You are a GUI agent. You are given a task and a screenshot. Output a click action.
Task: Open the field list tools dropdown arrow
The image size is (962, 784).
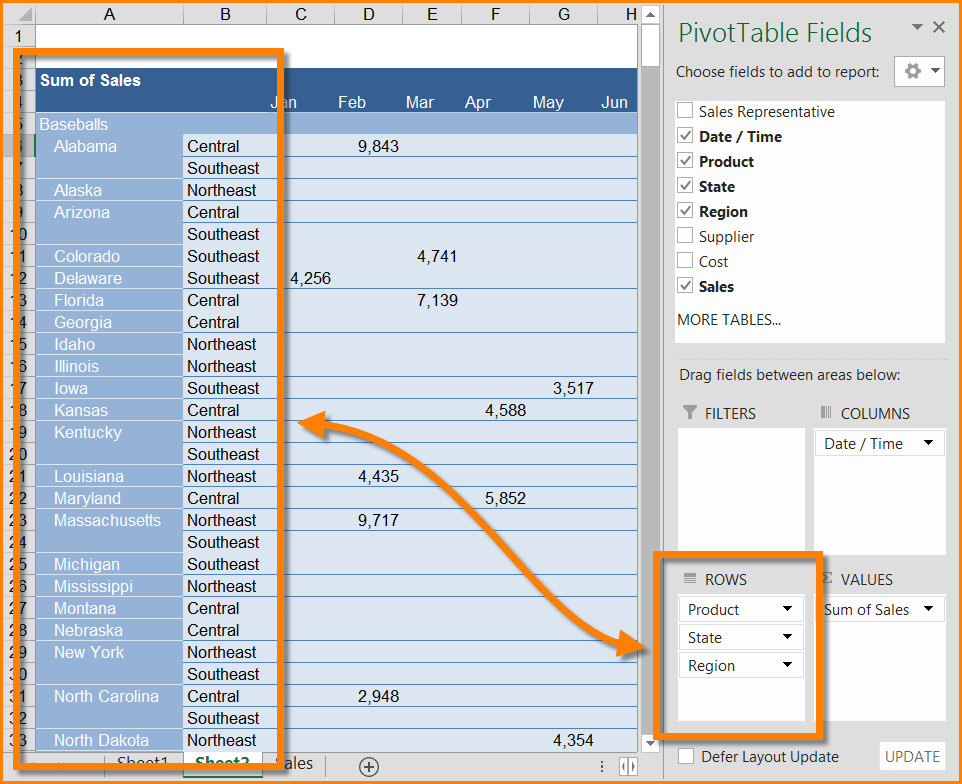point(935,71)
